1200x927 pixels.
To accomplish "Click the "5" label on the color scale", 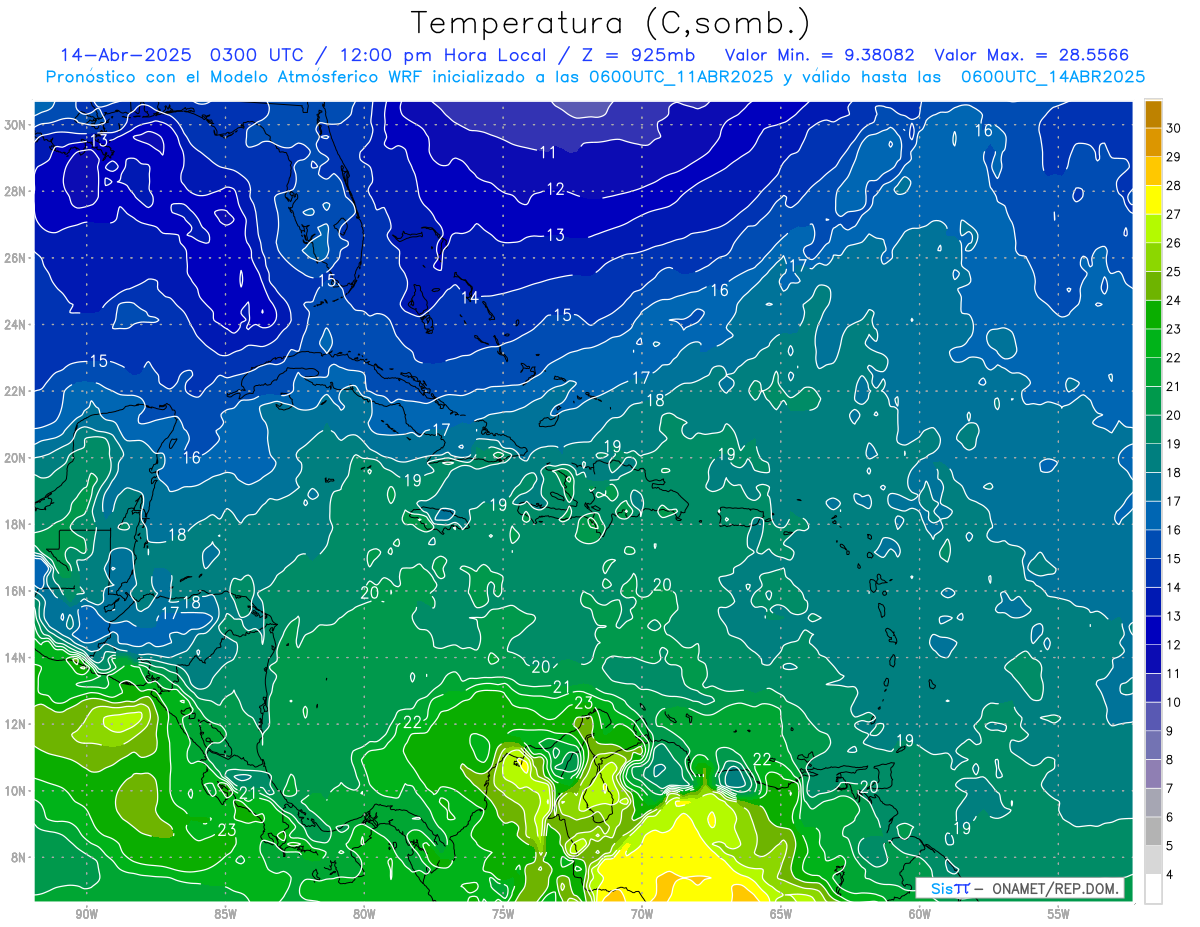I will point(1171,846).
